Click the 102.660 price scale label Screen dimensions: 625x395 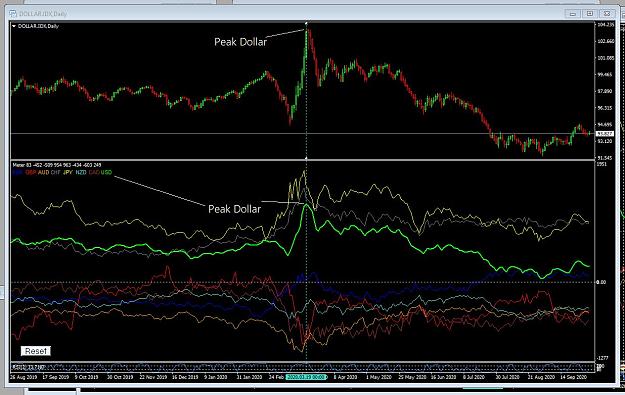coord(605,41)
